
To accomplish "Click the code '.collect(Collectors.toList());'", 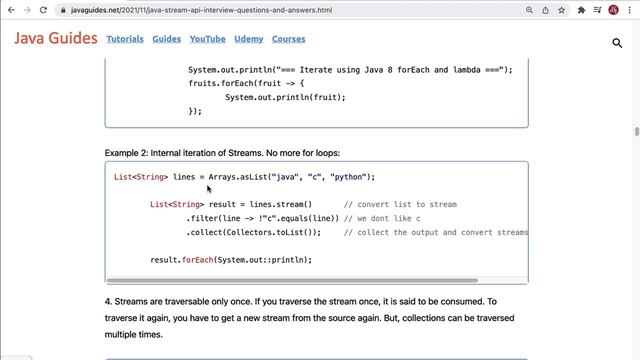I will point(253,232).
